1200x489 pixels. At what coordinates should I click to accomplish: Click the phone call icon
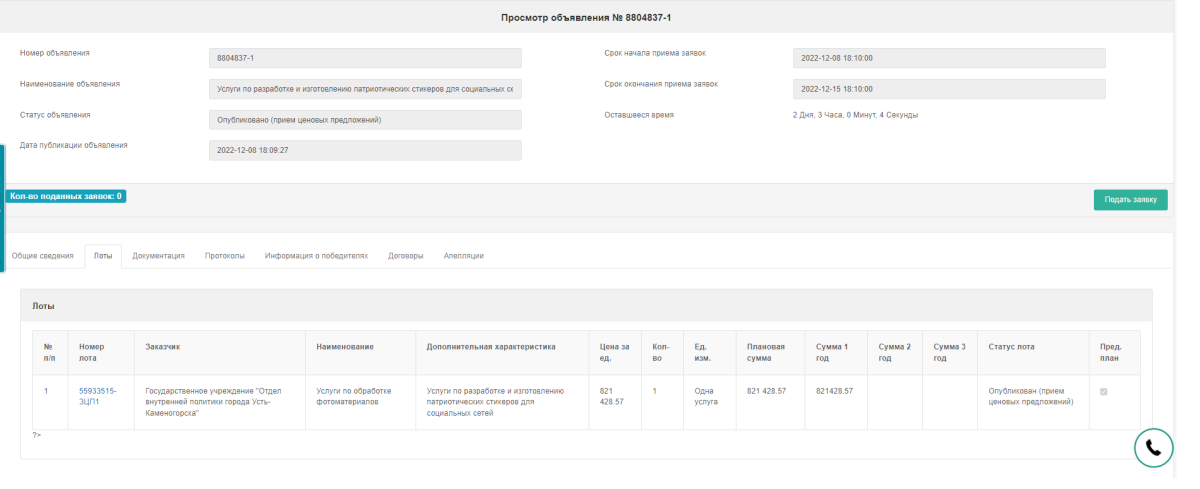(1153, 448)
